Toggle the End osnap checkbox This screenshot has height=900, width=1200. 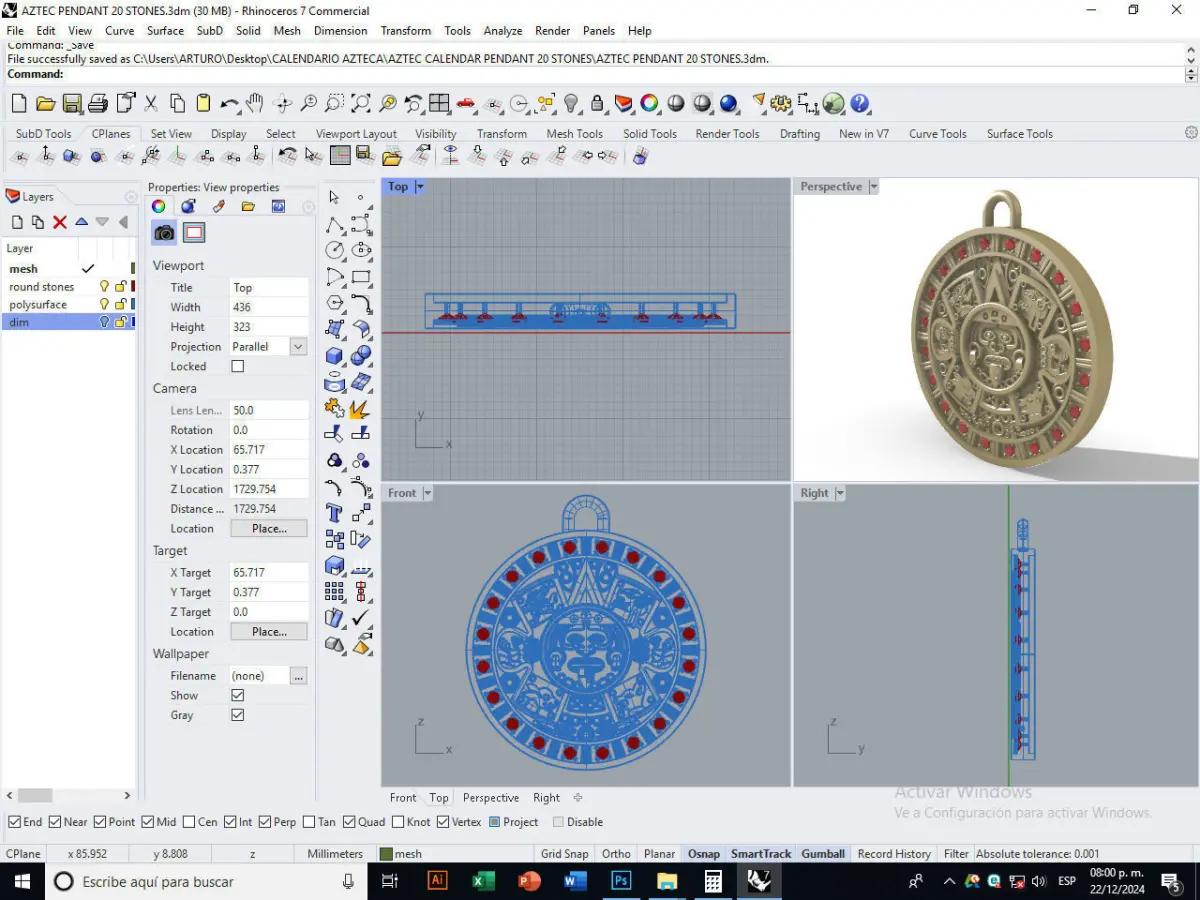(14, 822)
